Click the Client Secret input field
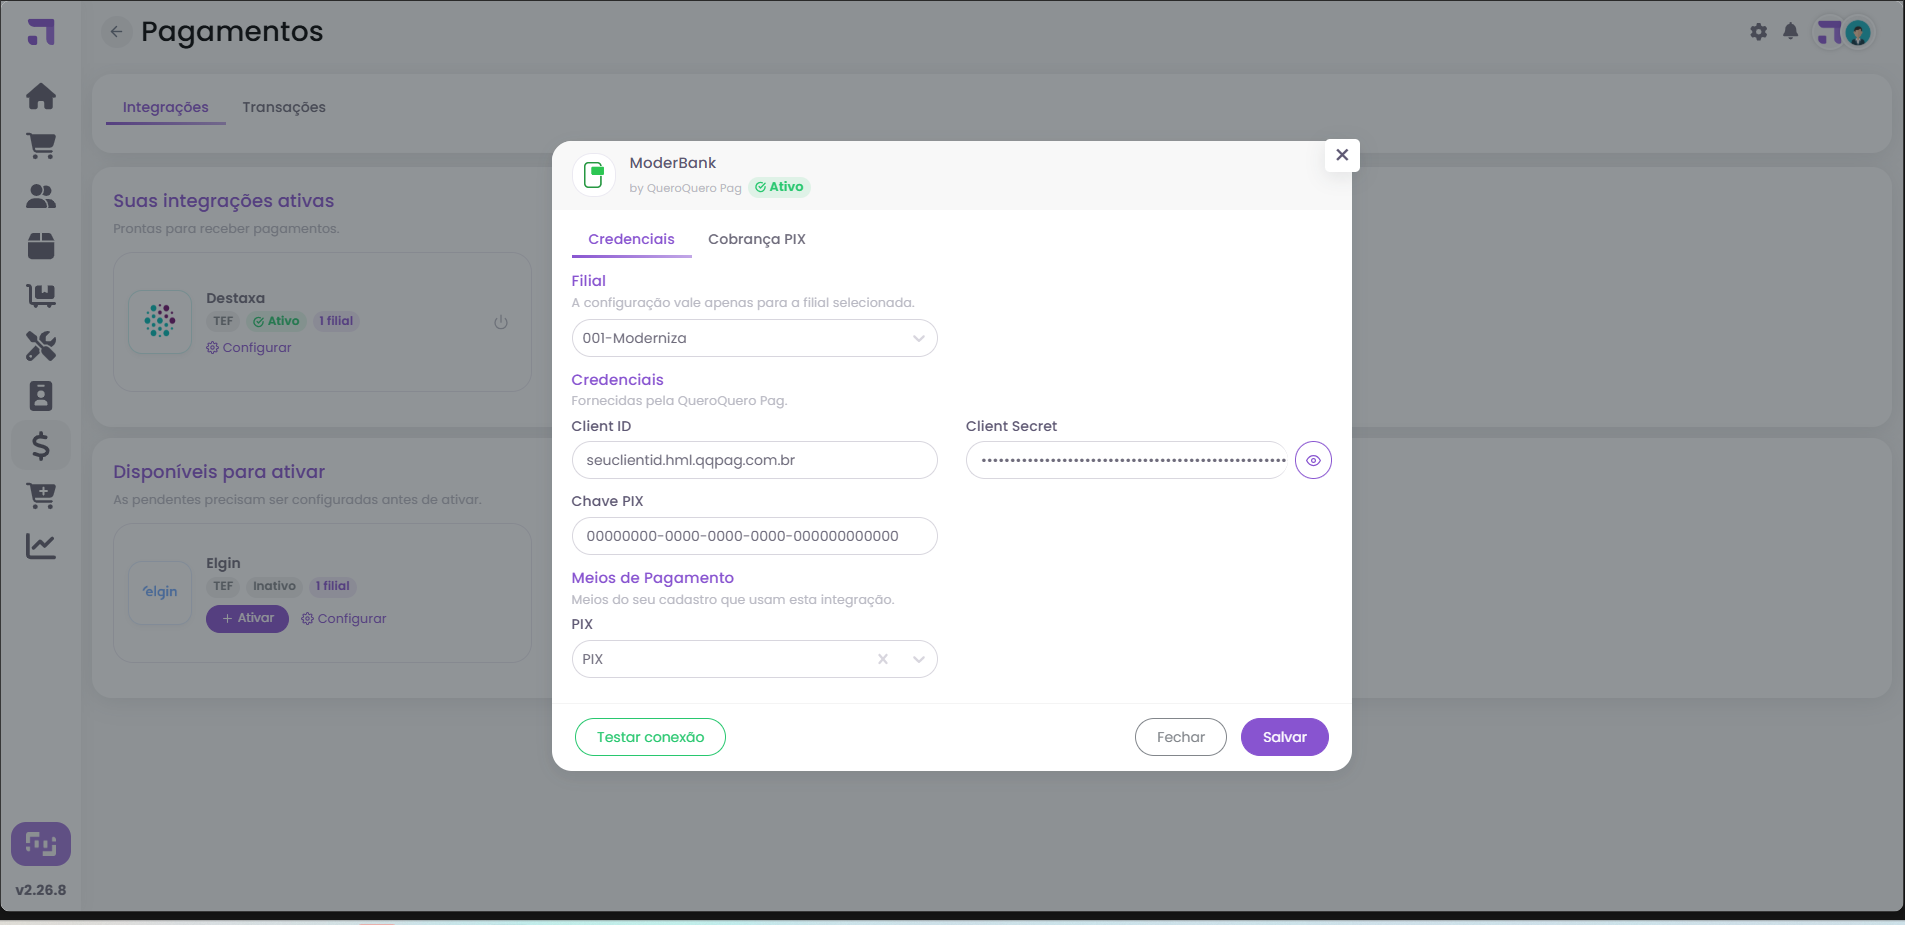Screen dimensions: 1905x925 (1127, 460)
